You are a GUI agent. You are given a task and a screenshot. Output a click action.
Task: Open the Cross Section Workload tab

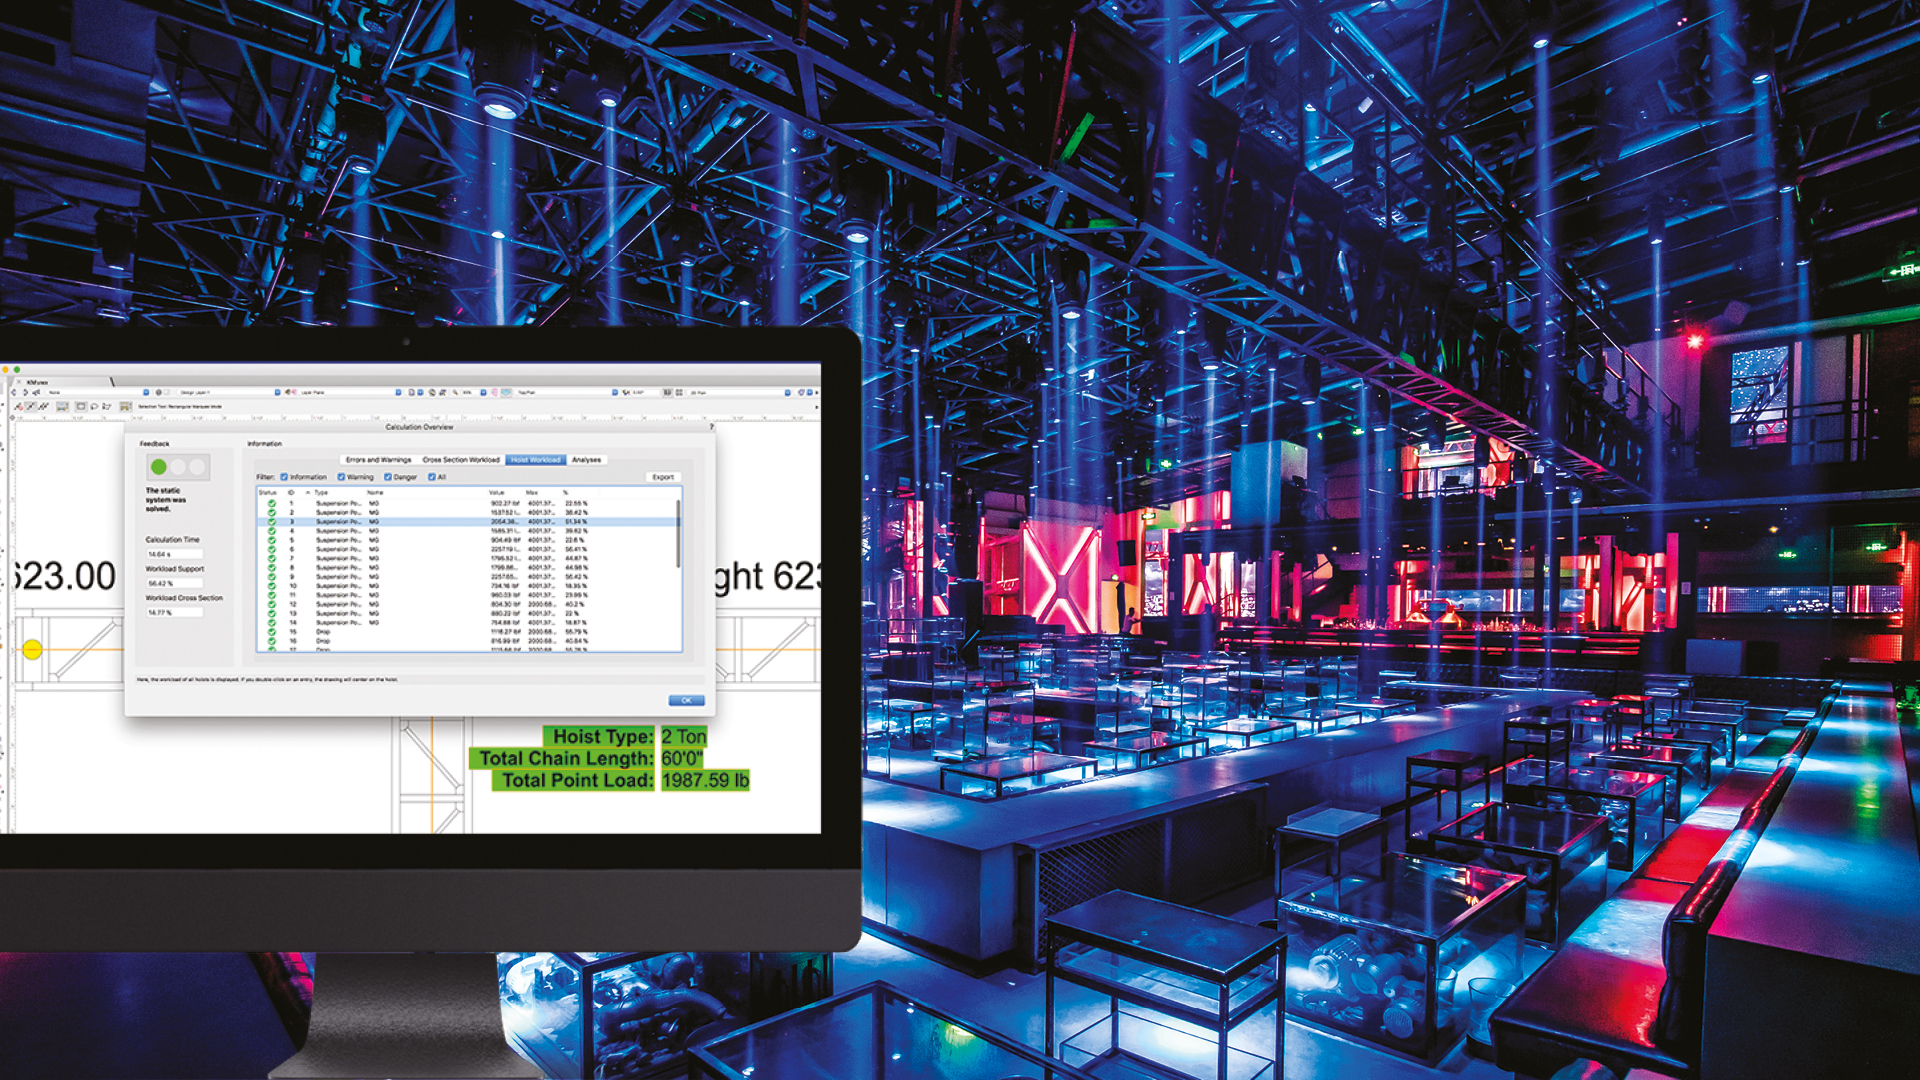point(461,460)
